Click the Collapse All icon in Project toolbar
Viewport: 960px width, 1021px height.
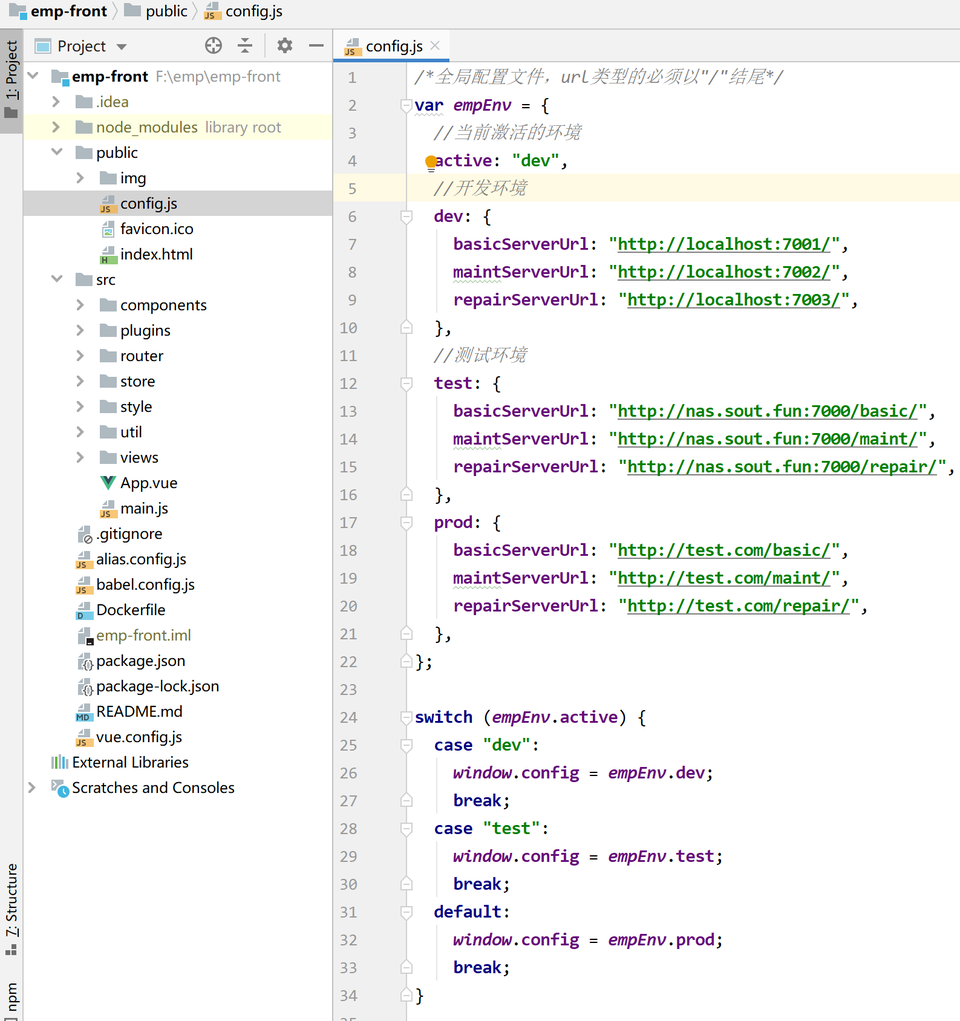click(x=243, y=45)
